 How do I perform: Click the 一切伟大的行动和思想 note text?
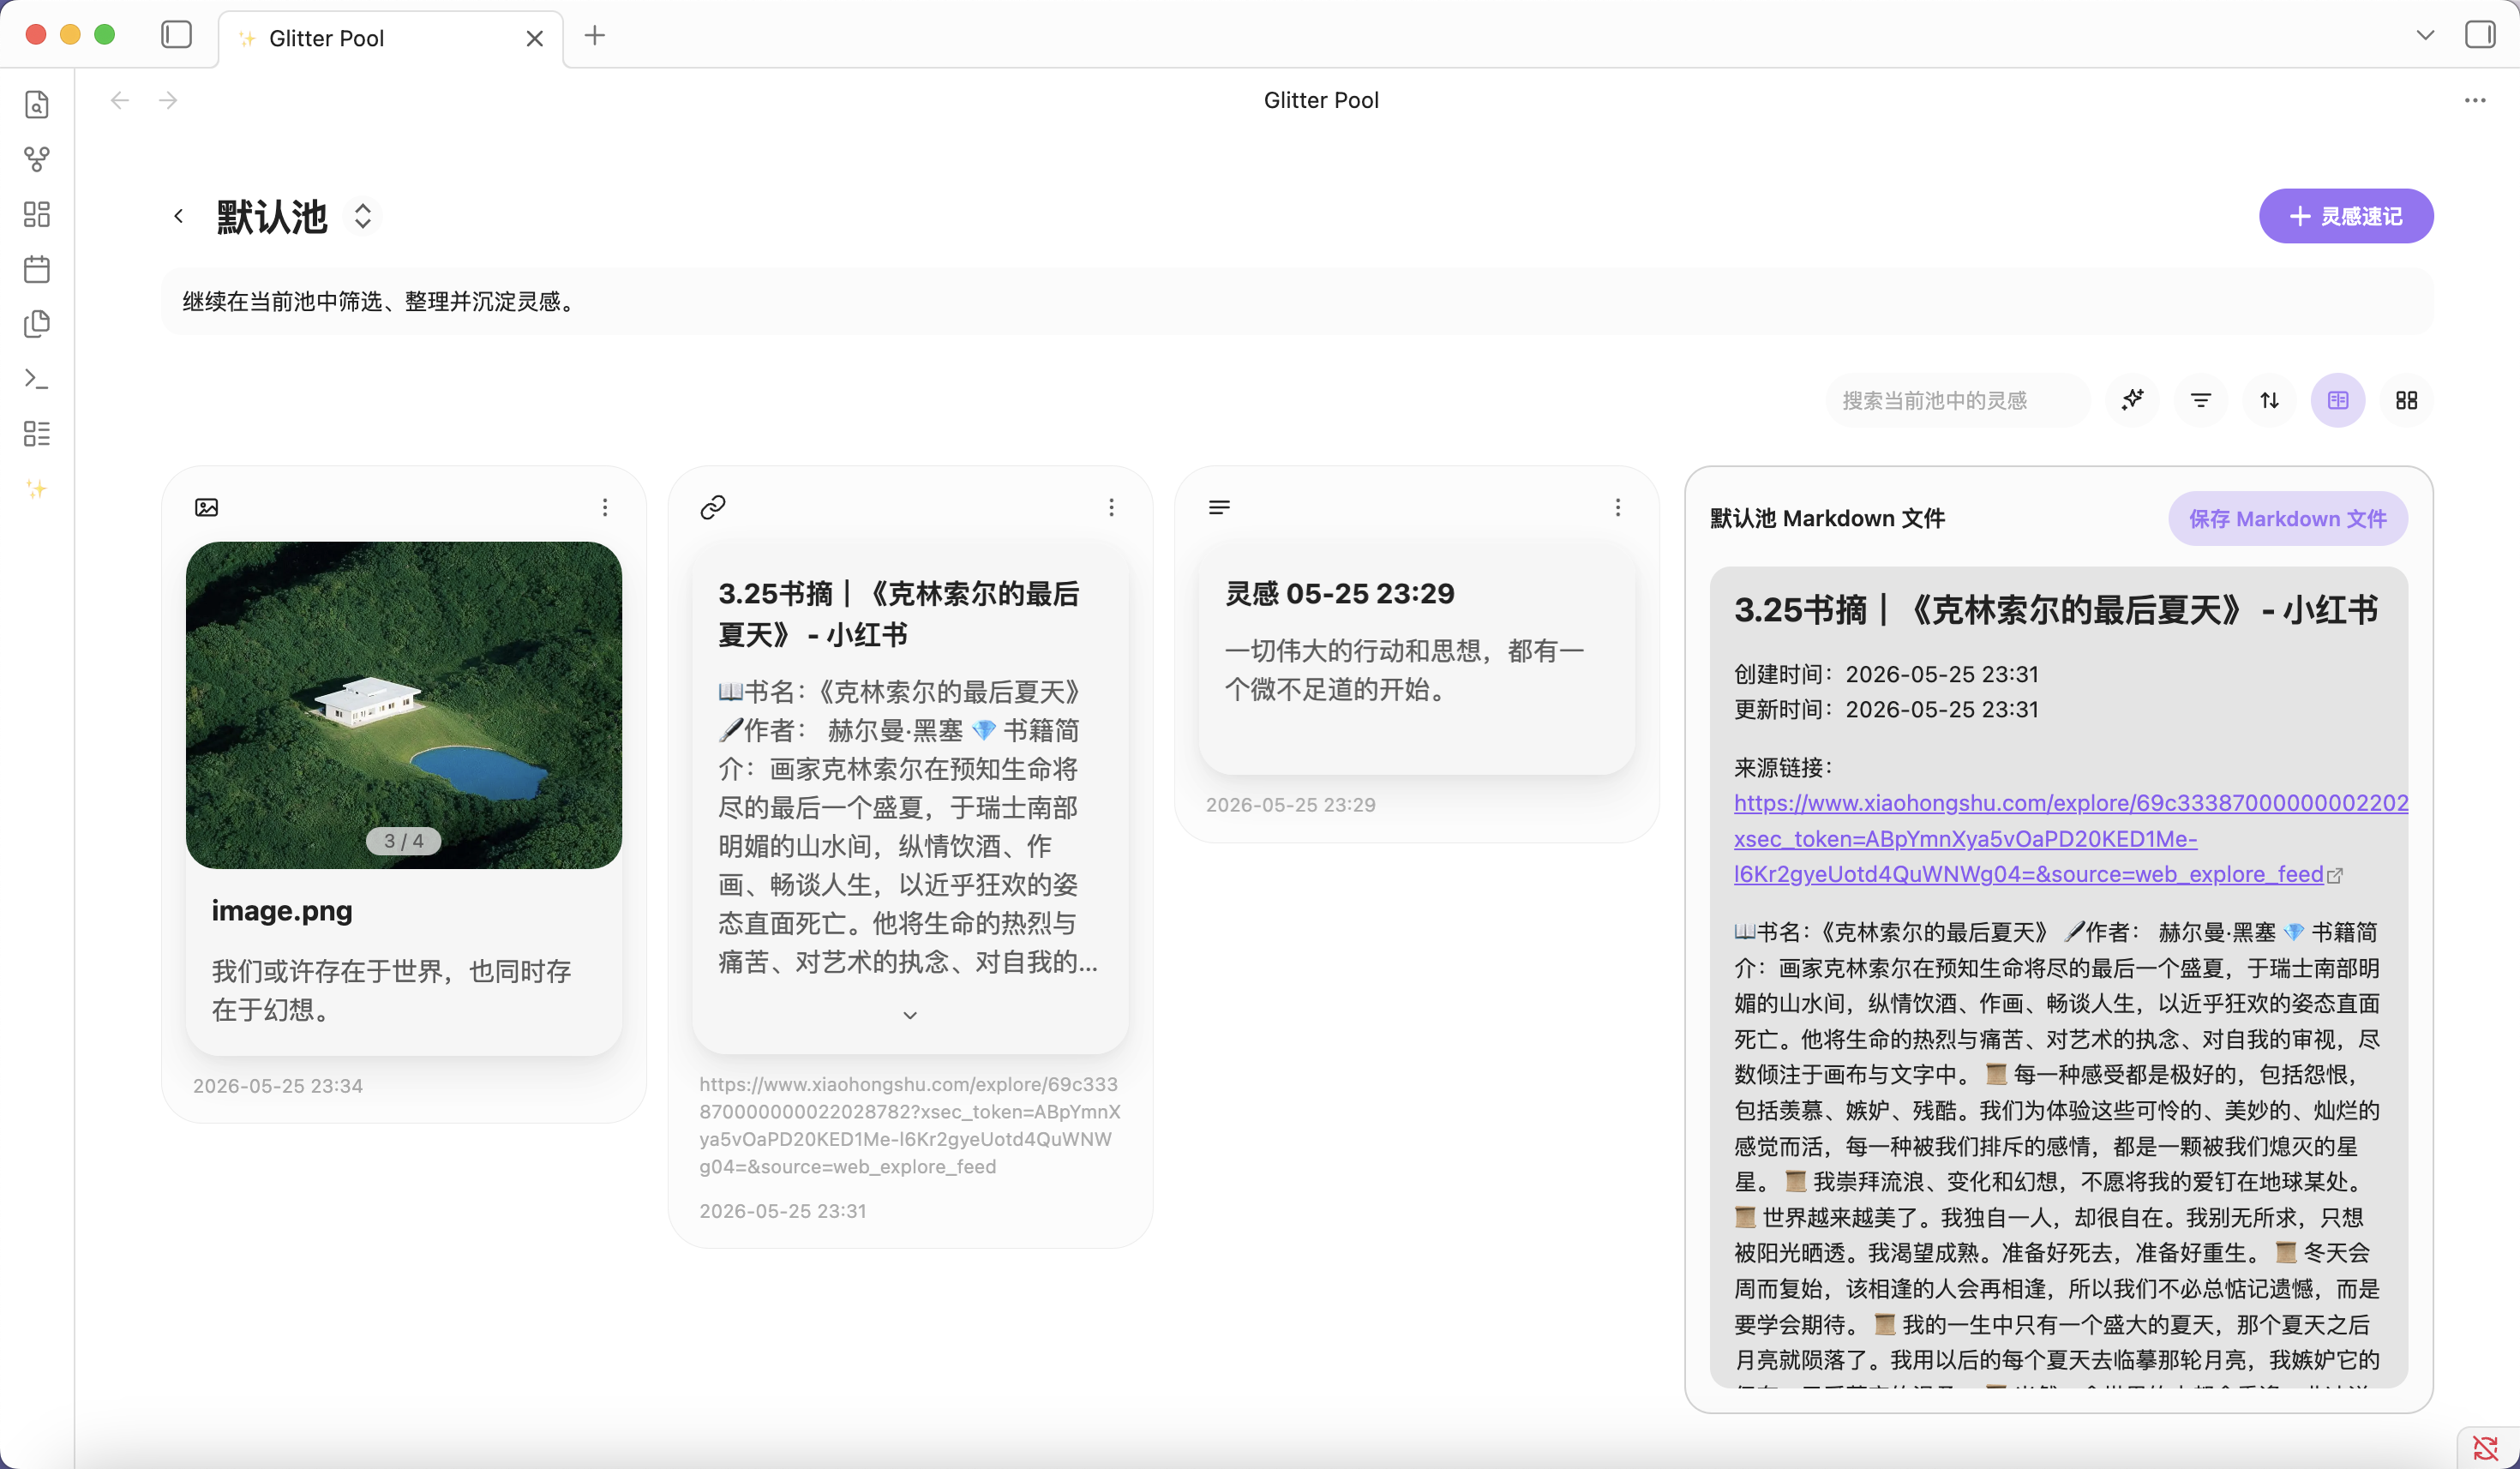click(1404, 670)
